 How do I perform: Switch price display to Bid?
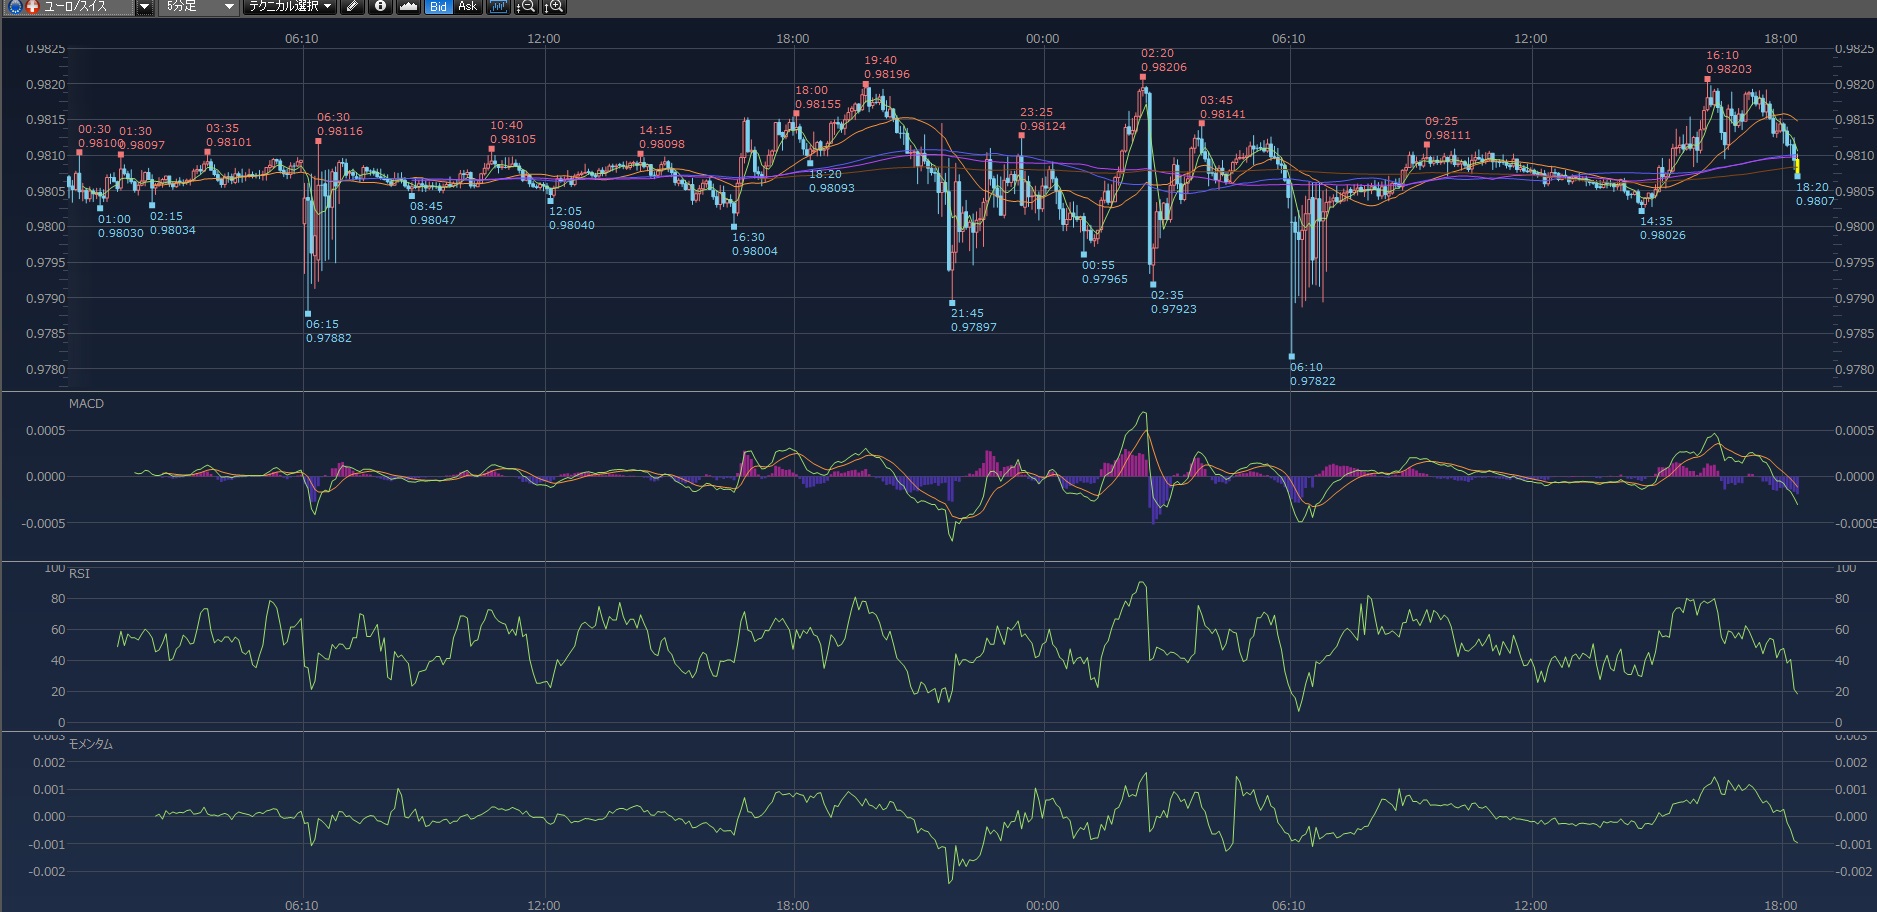438,7
